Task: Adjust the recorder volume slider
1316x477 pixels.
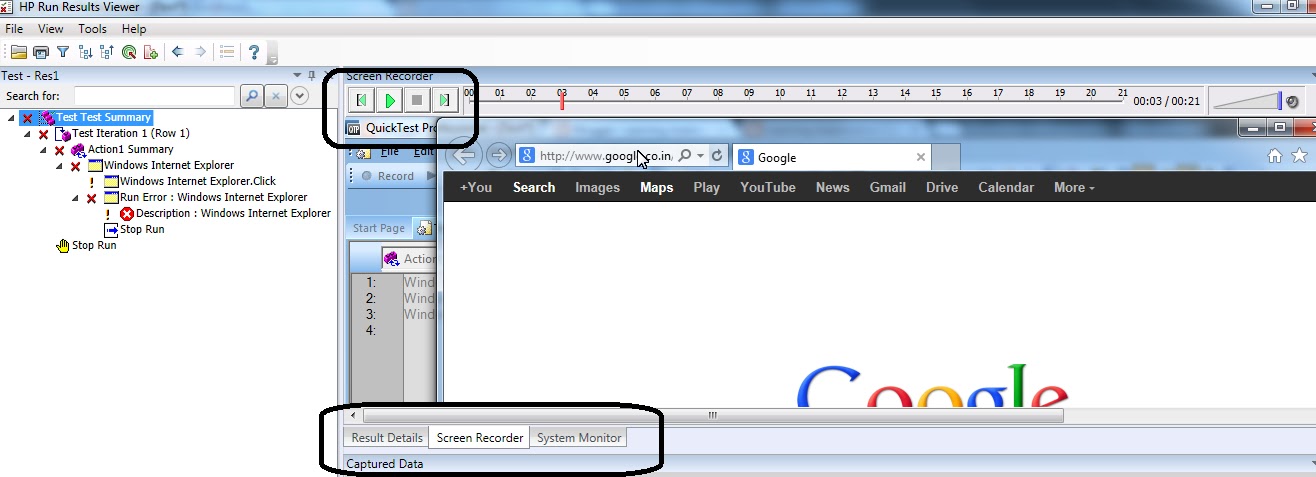Action: 1246,101
